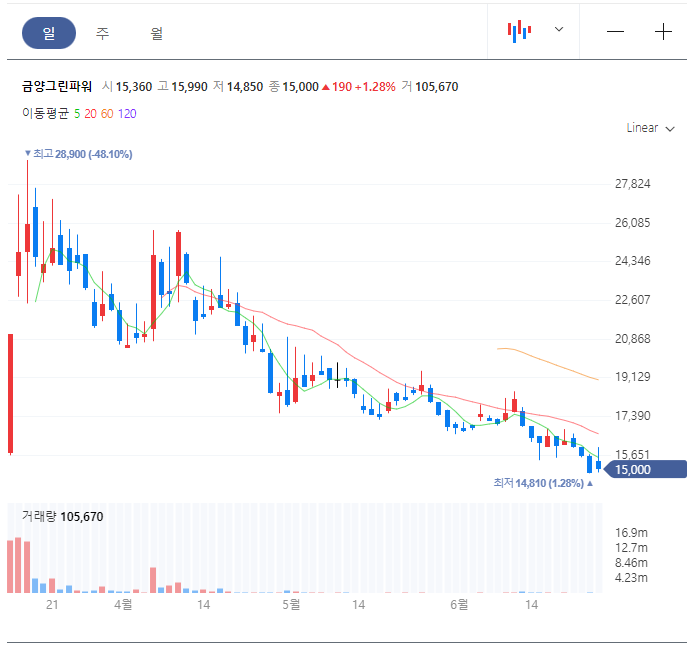The height and width of the screenshot is (659, 696).
Task: Click the high price 고 15,990
Action: pos(182,87)
